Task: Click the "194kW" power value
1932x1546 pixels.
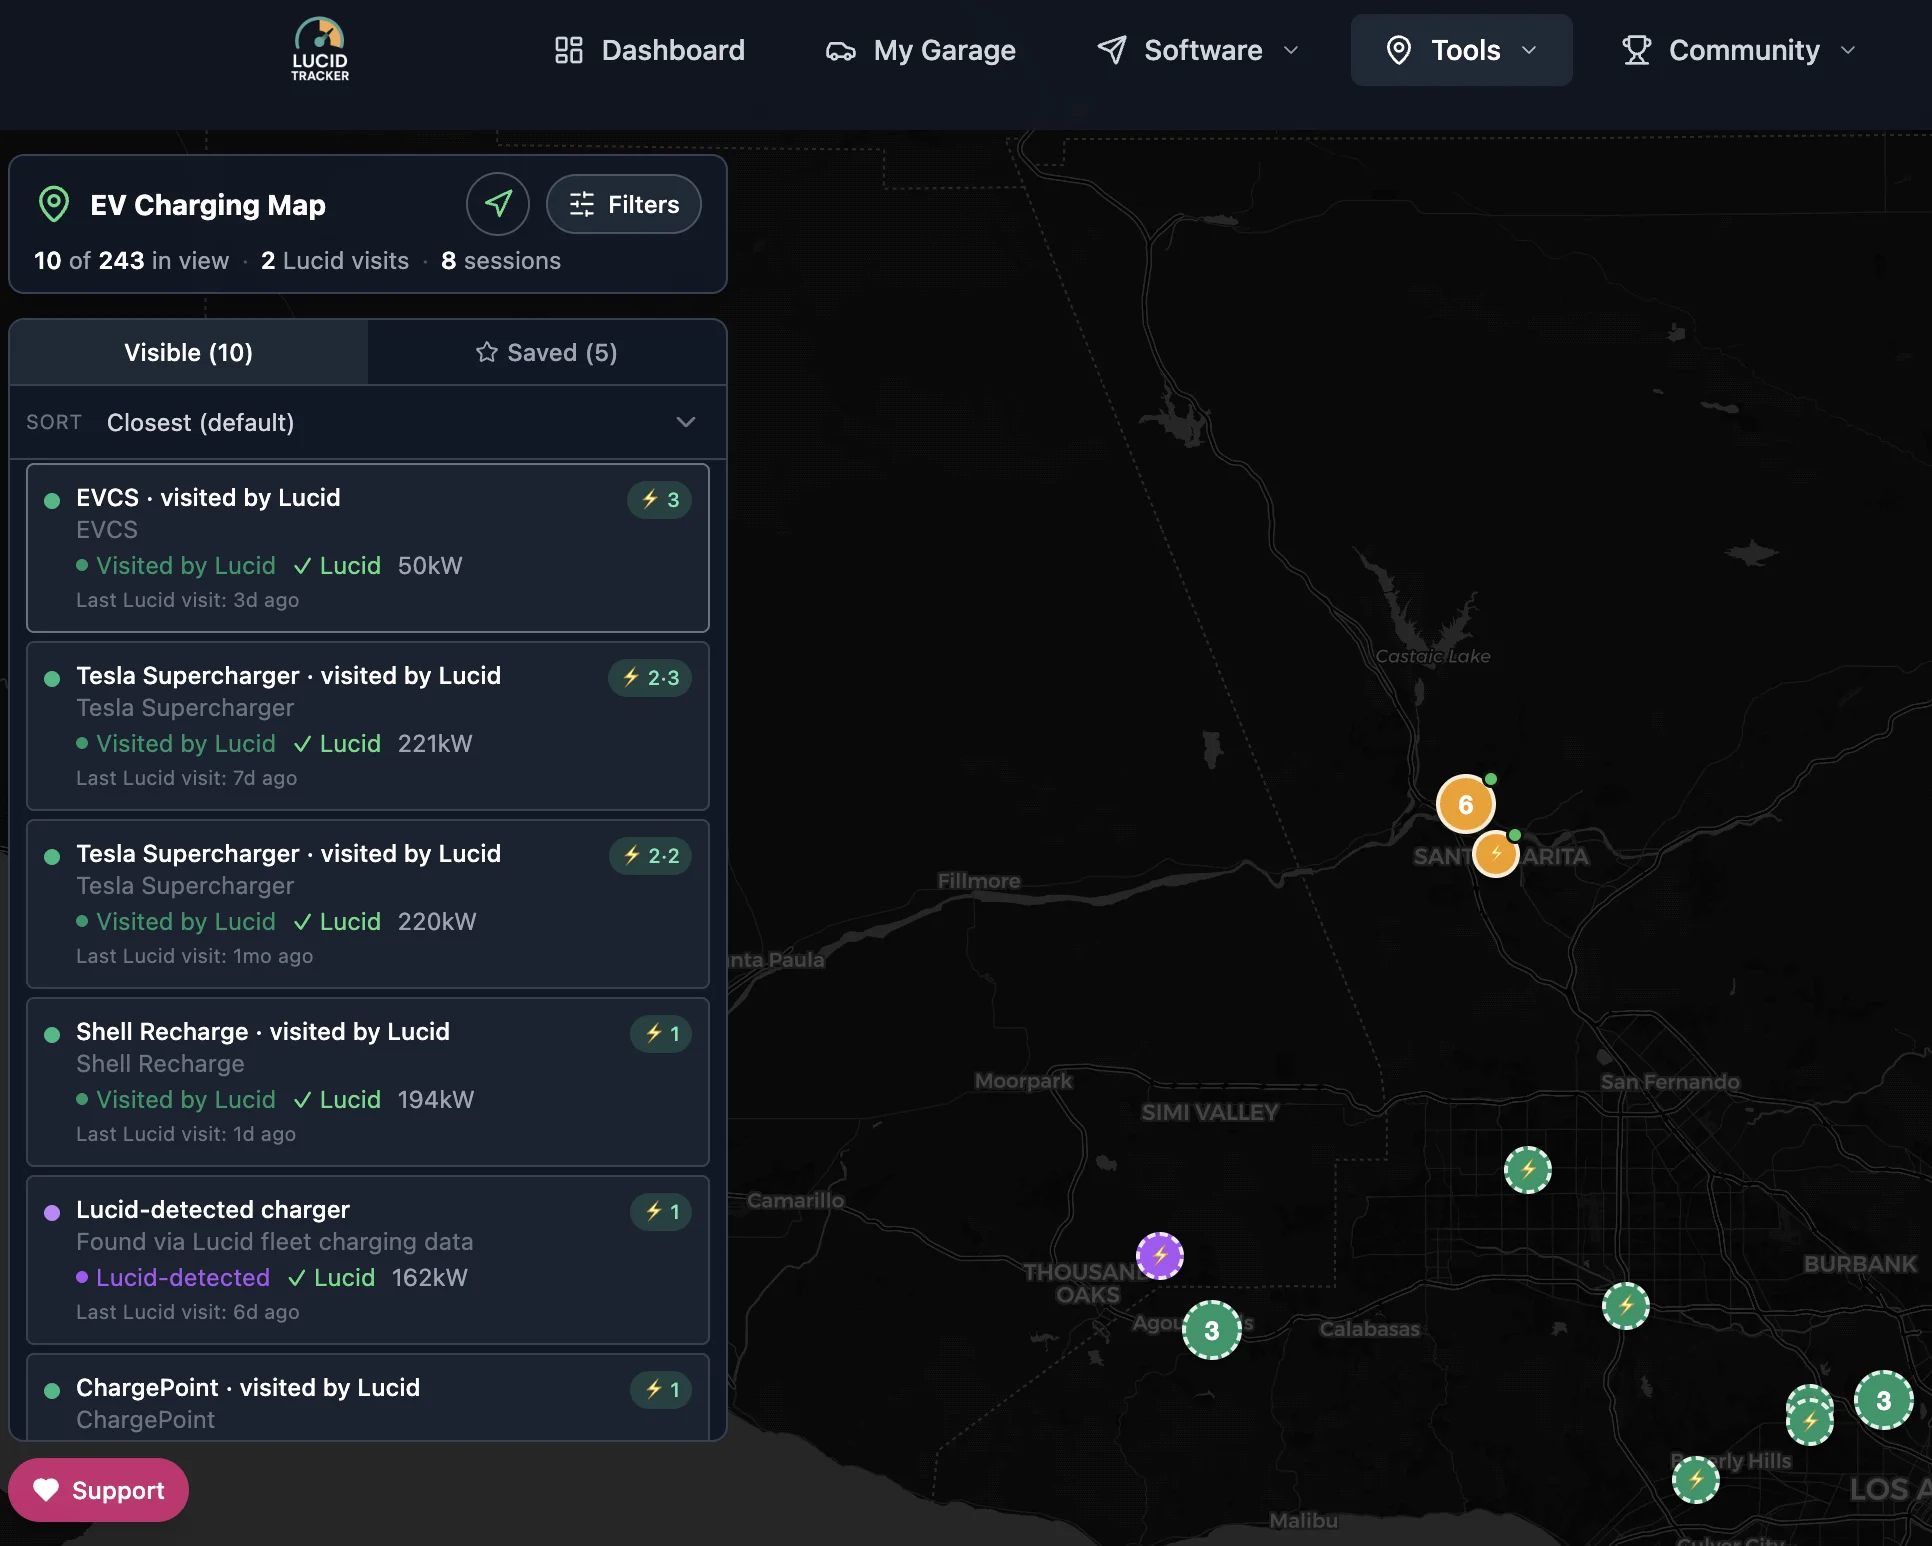Action: pyautogui.click(x=436, y=1099)
